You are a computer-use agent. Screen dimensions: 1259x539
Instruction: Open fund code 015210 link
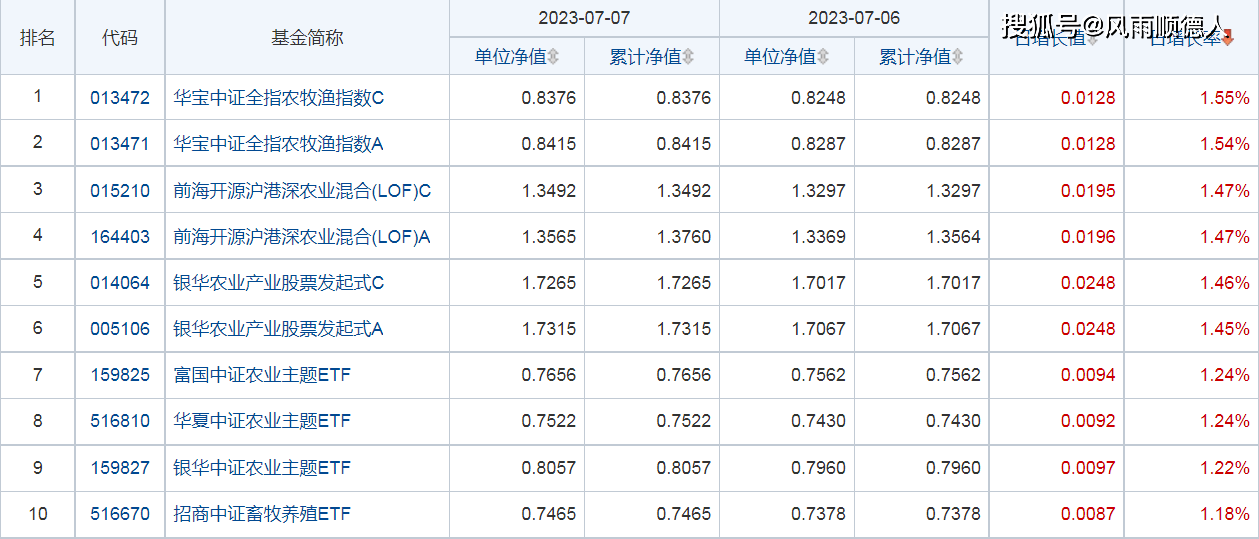120,190
